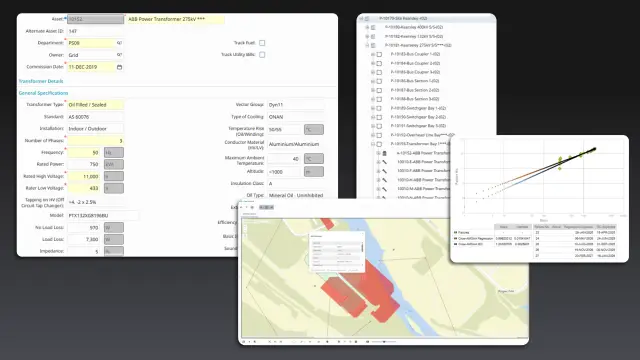
Task: Expand the Kearsley 132kV S/S tree node
Action: [x=367, y=36]
